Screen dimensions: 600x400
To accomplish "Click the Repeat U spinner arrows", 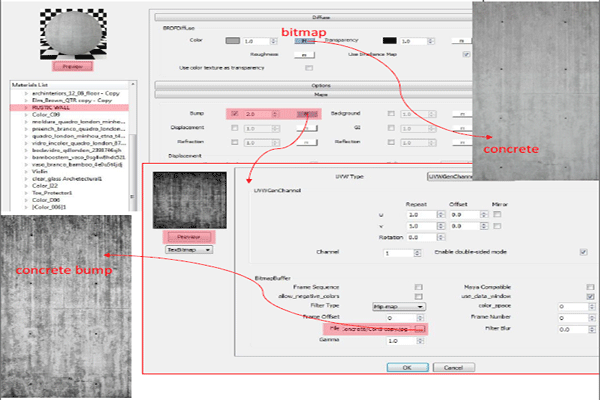I will [441, 215].
